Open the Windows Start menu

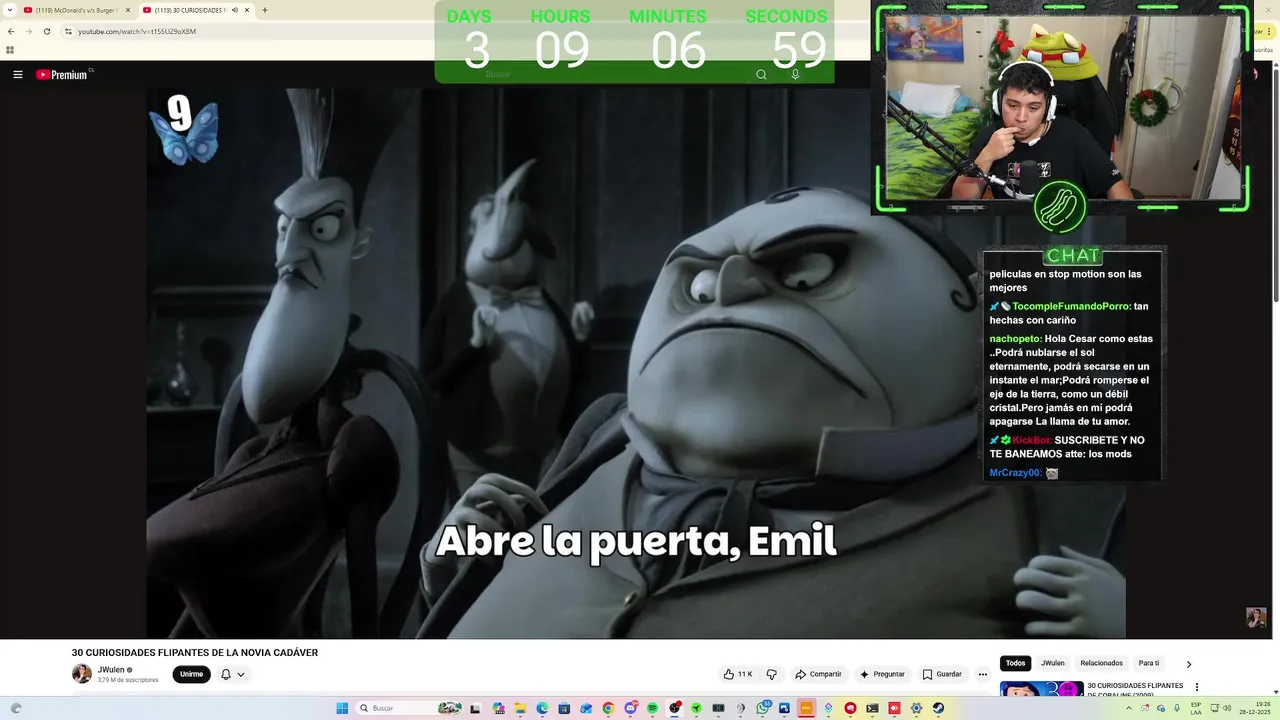click(341, 708)
